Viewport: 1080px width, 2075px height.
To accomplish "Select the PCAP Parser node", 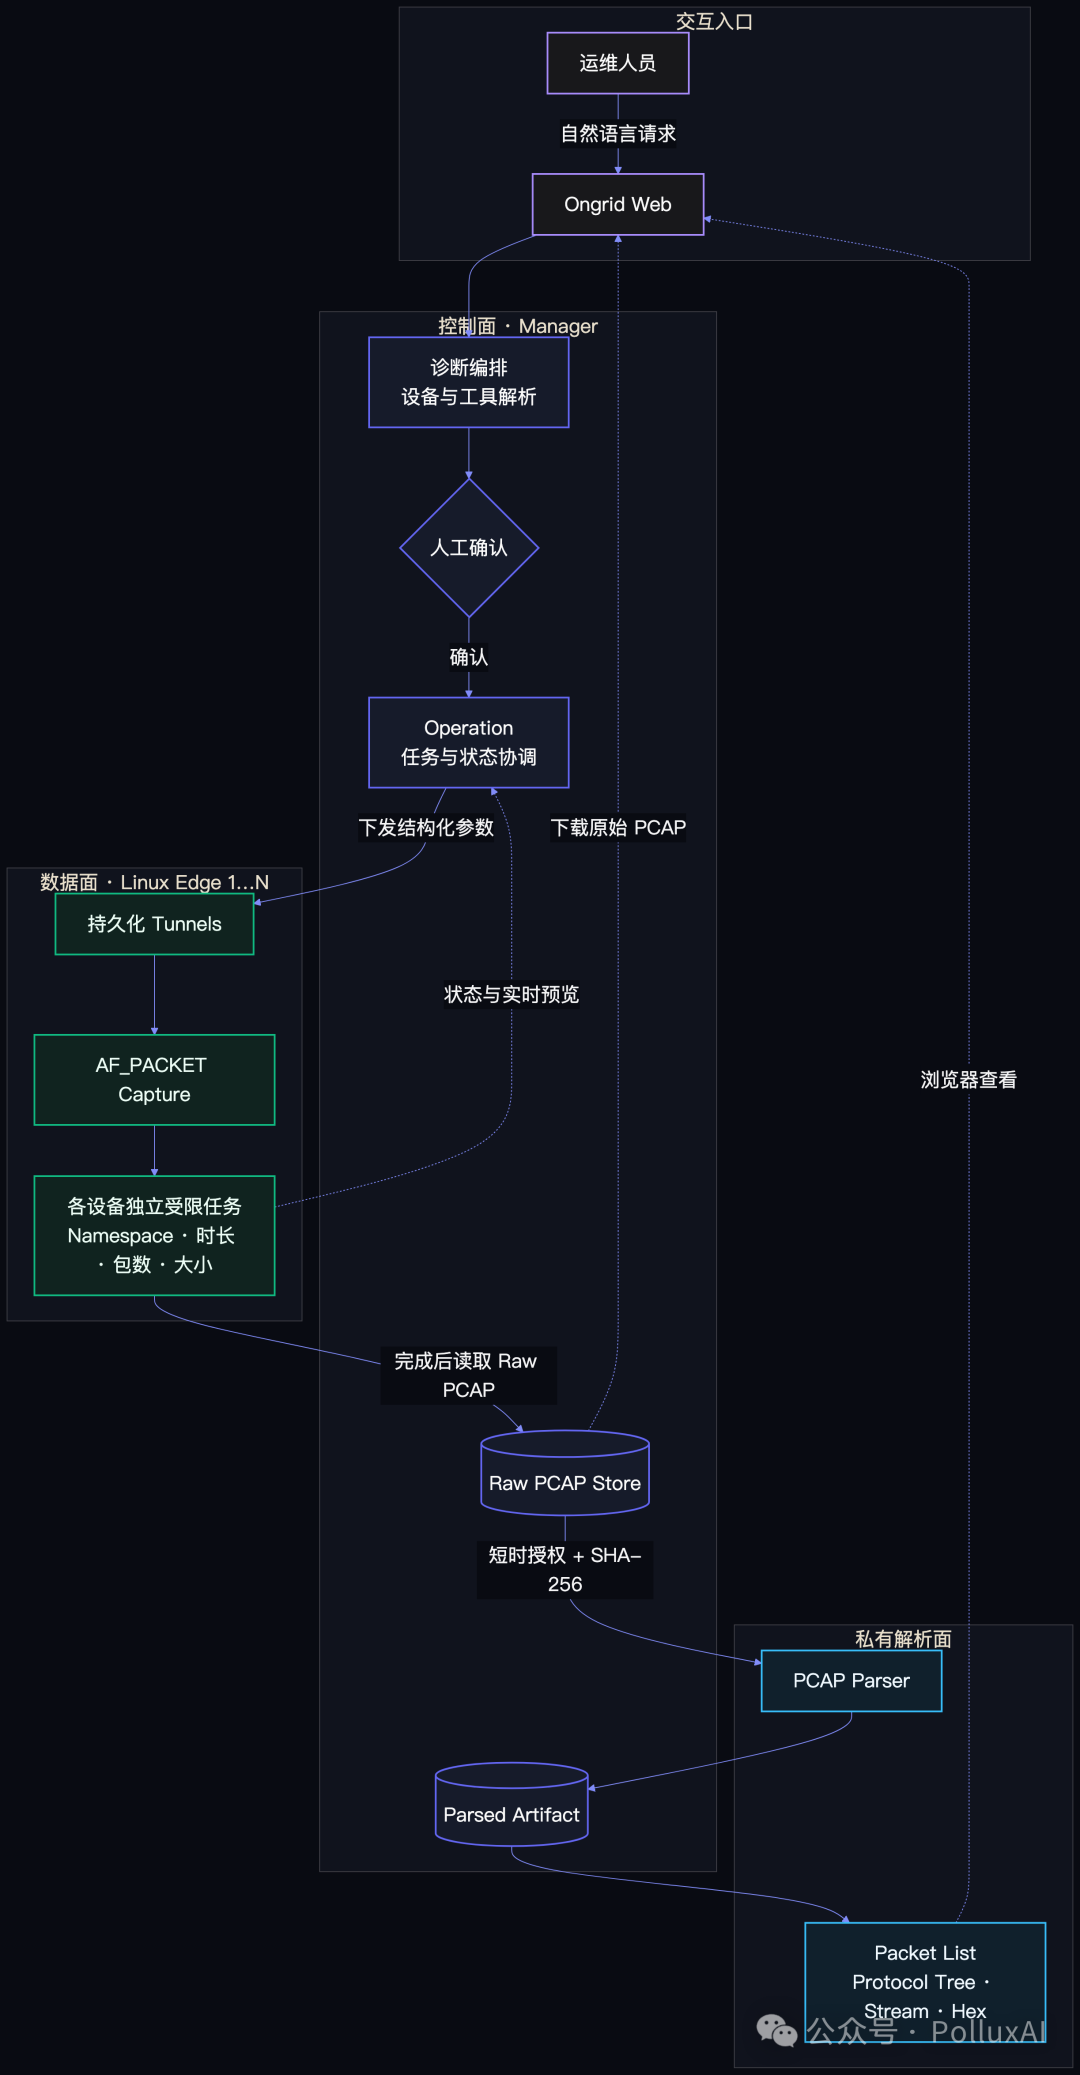I will click(x=852, y=1681).
